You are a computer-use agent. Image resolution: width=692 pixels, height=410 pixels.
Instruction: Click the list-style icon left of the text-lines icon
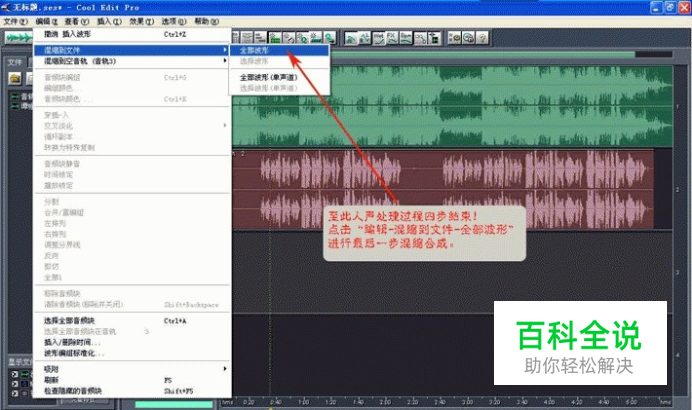pyautogui.click(x=247, y=38)
